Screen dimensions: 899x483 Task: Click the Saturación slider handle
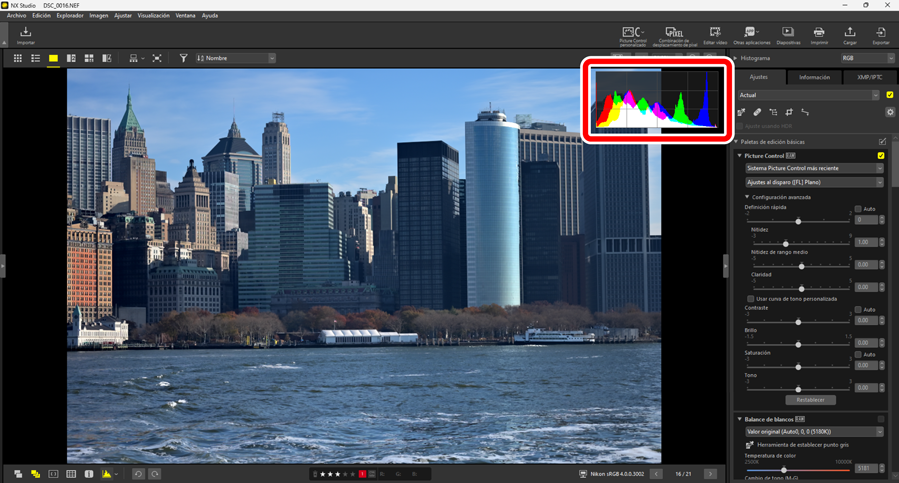[x=798, y=367]
